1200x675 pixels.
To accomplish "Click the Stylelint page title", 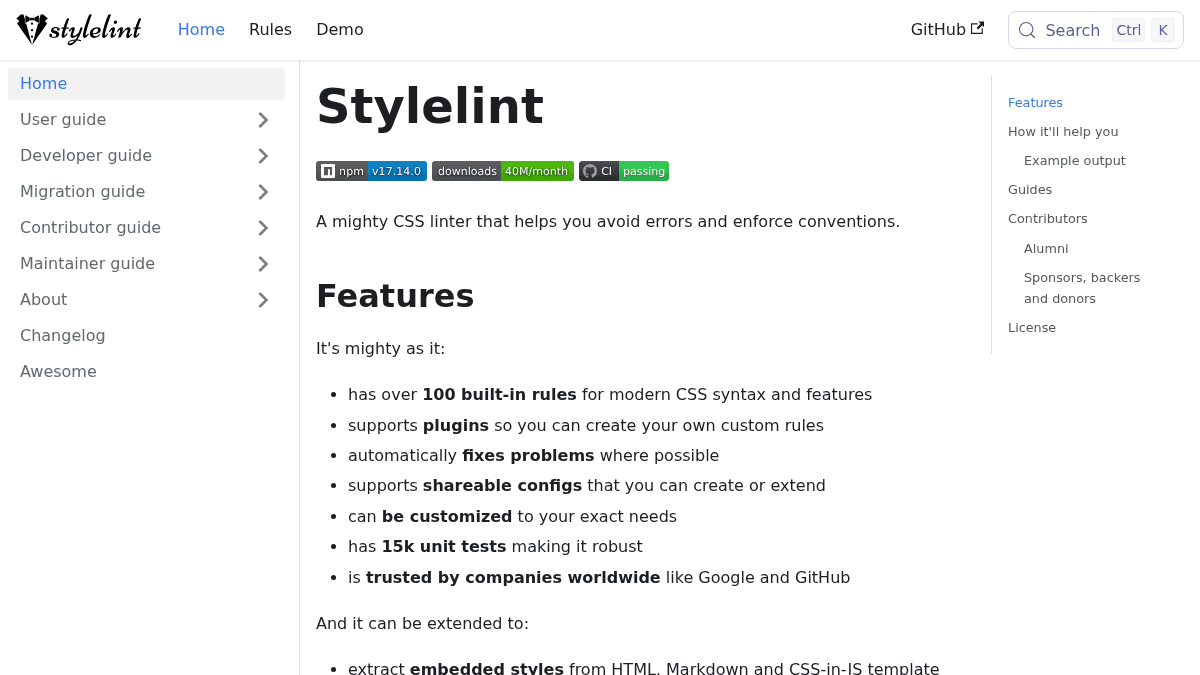I will pyautogui.click(x=430, y=106).
